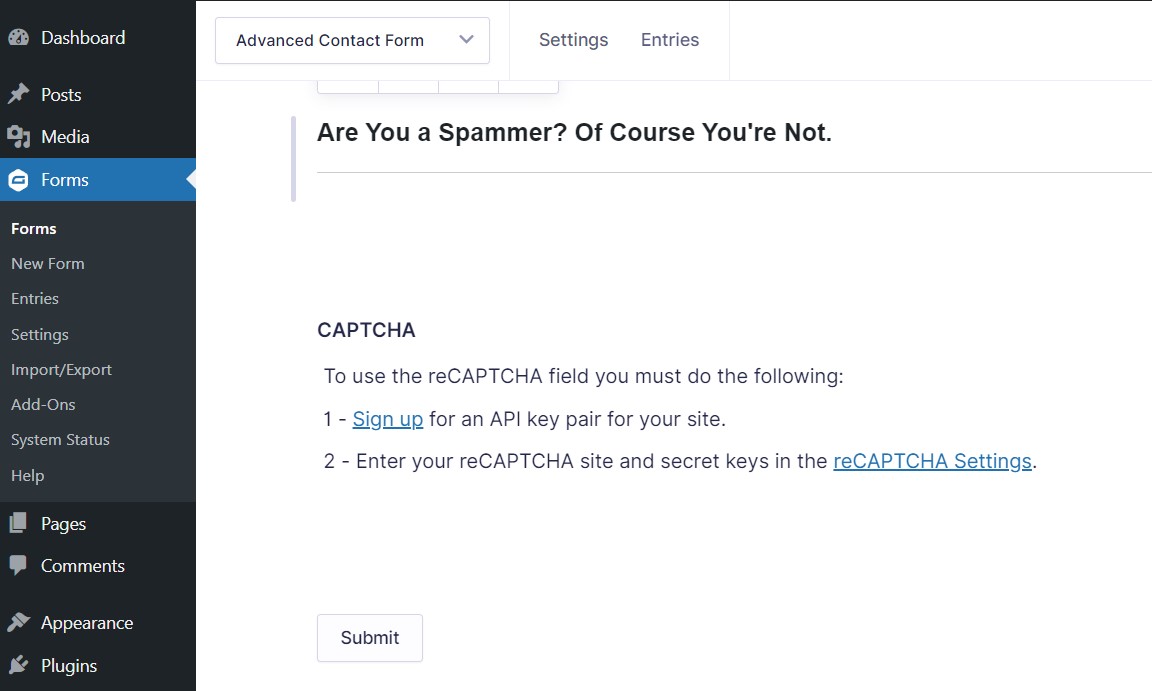Open the Appearance brush icon
1152x691 pixels.
(18, 622)
